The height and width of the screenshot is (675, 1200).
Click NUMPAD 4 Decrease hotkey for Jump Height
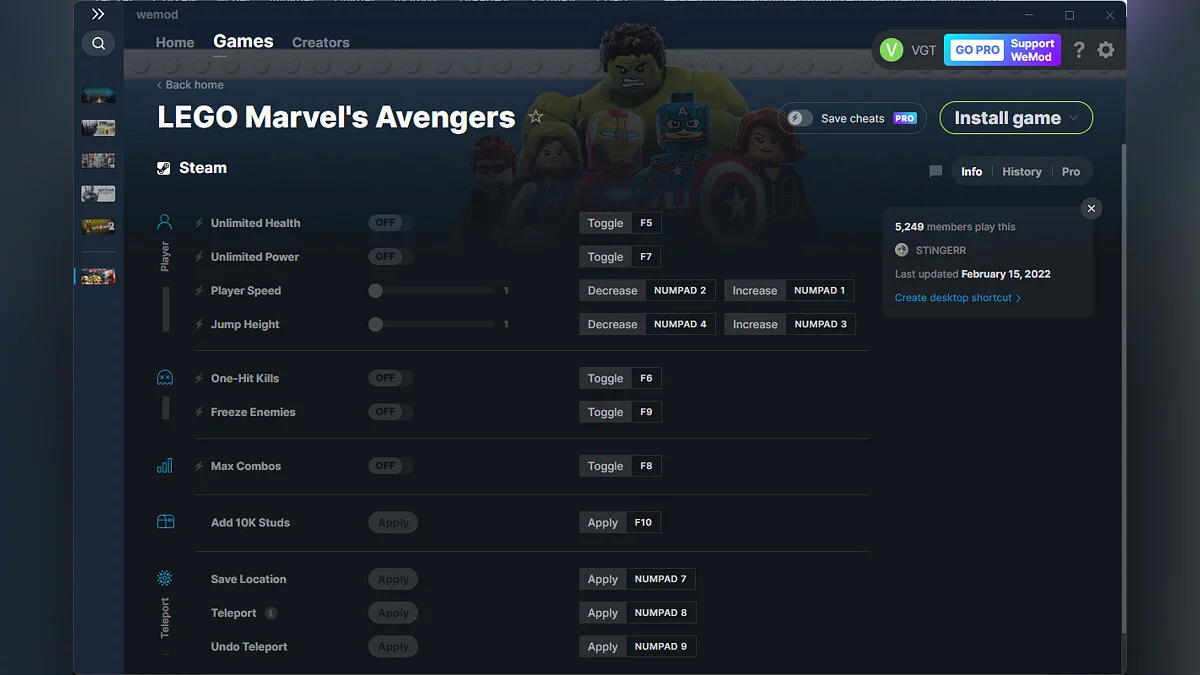pyautogui.click(x=680, y=324)
